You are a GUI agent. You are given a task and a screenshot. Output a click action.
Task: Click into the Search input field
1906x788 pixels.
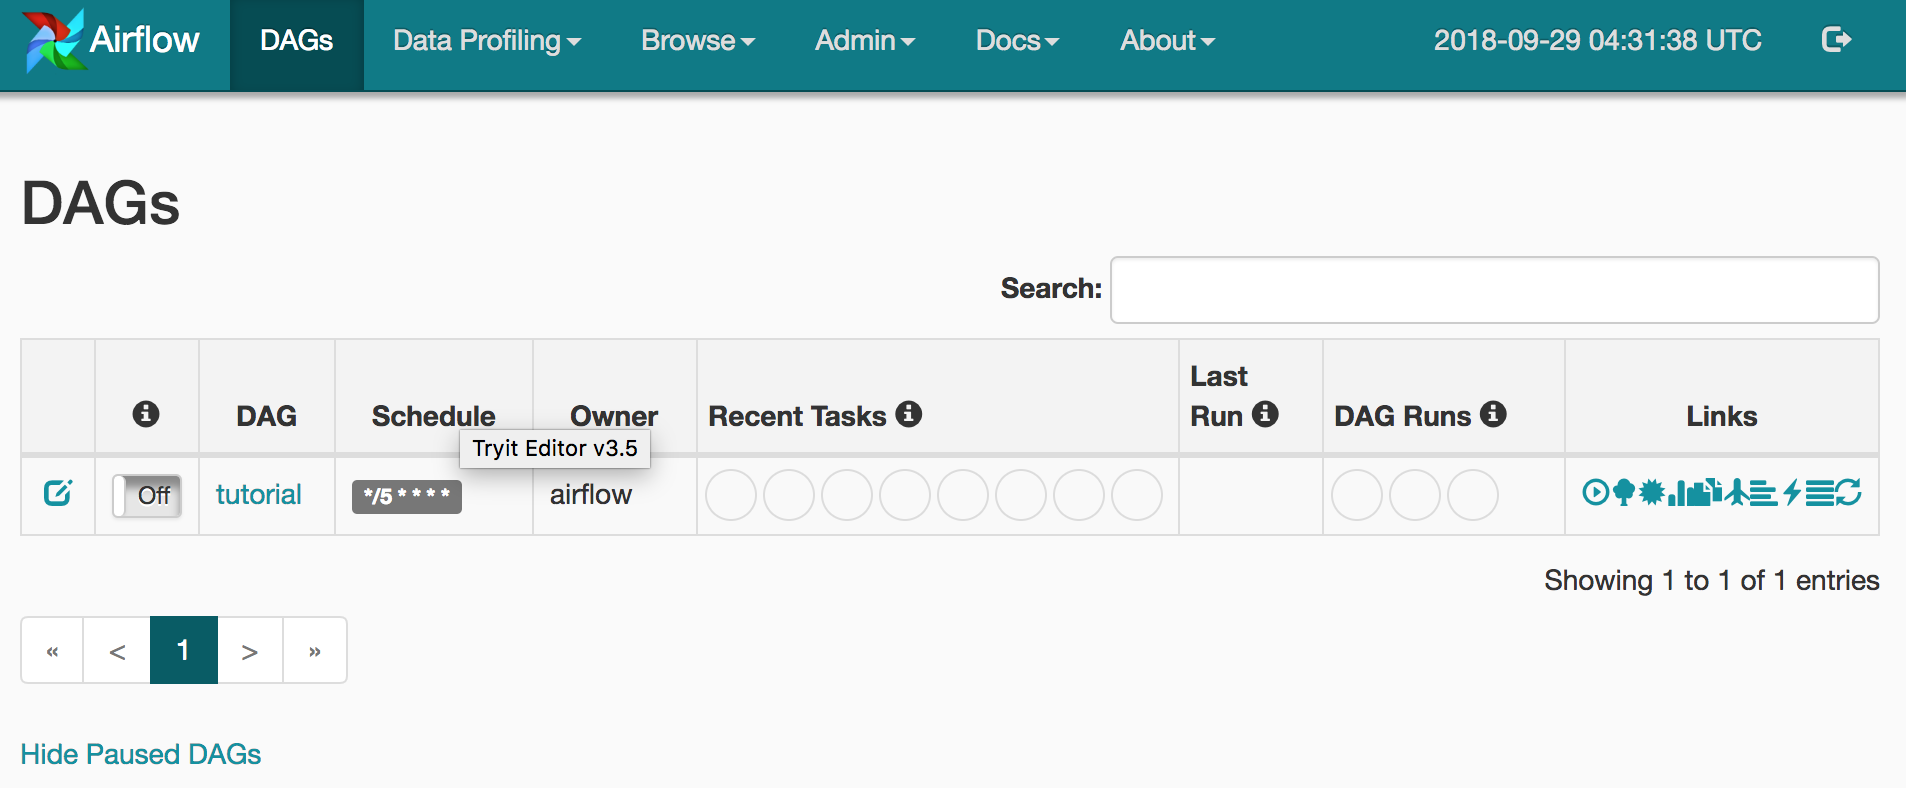(1495, 290)
